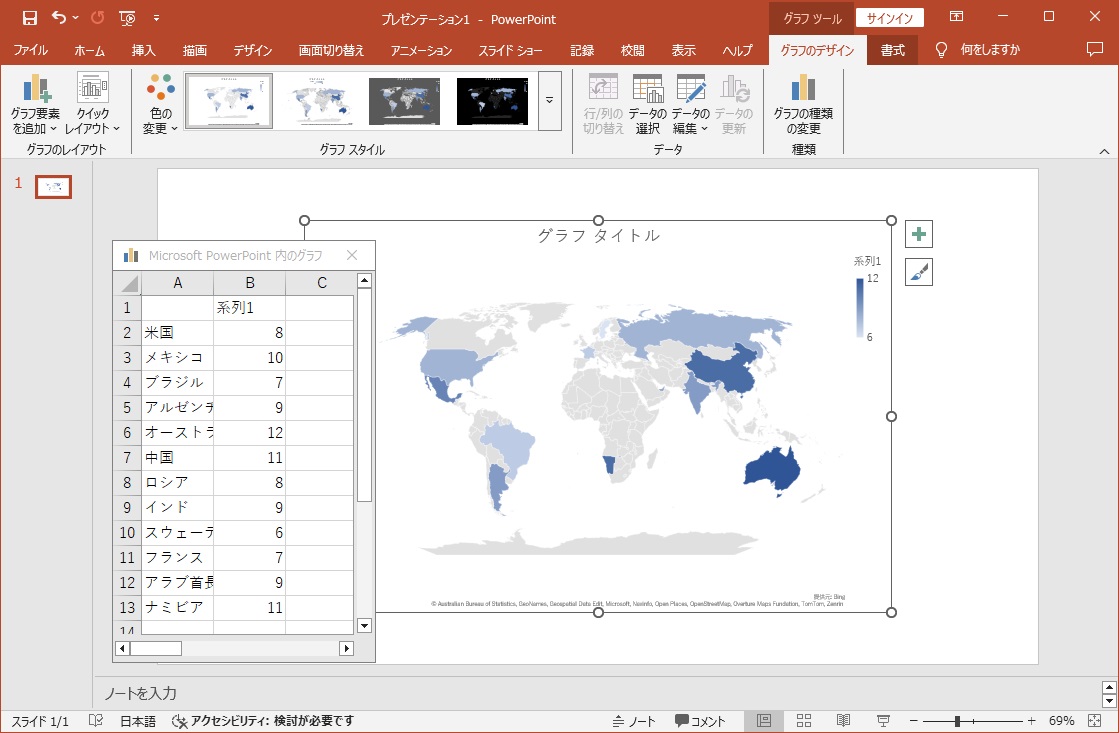Click the Edit Data icon

pos(690,90)
